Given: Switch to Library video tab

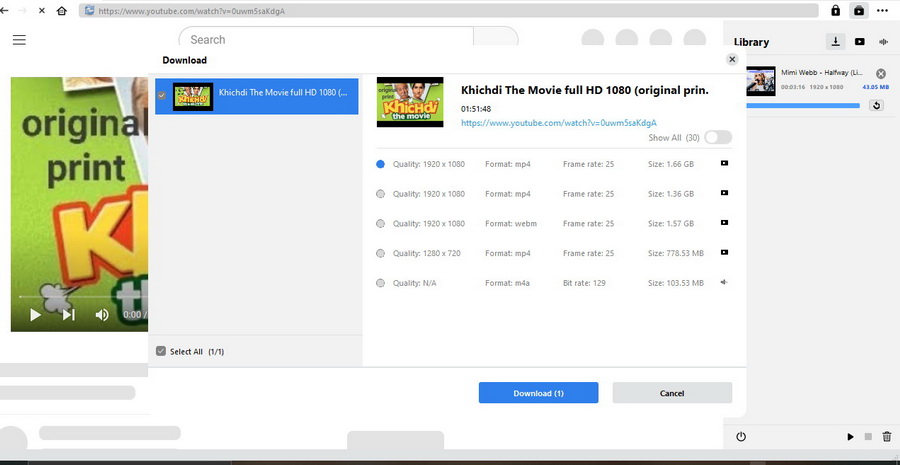Looking at the screenshot, I should click(x=859, y=41).
